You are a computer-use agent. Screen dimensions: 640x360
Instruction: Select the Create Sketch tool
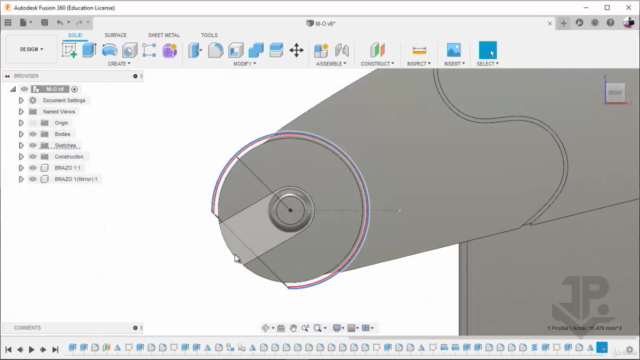69,50
